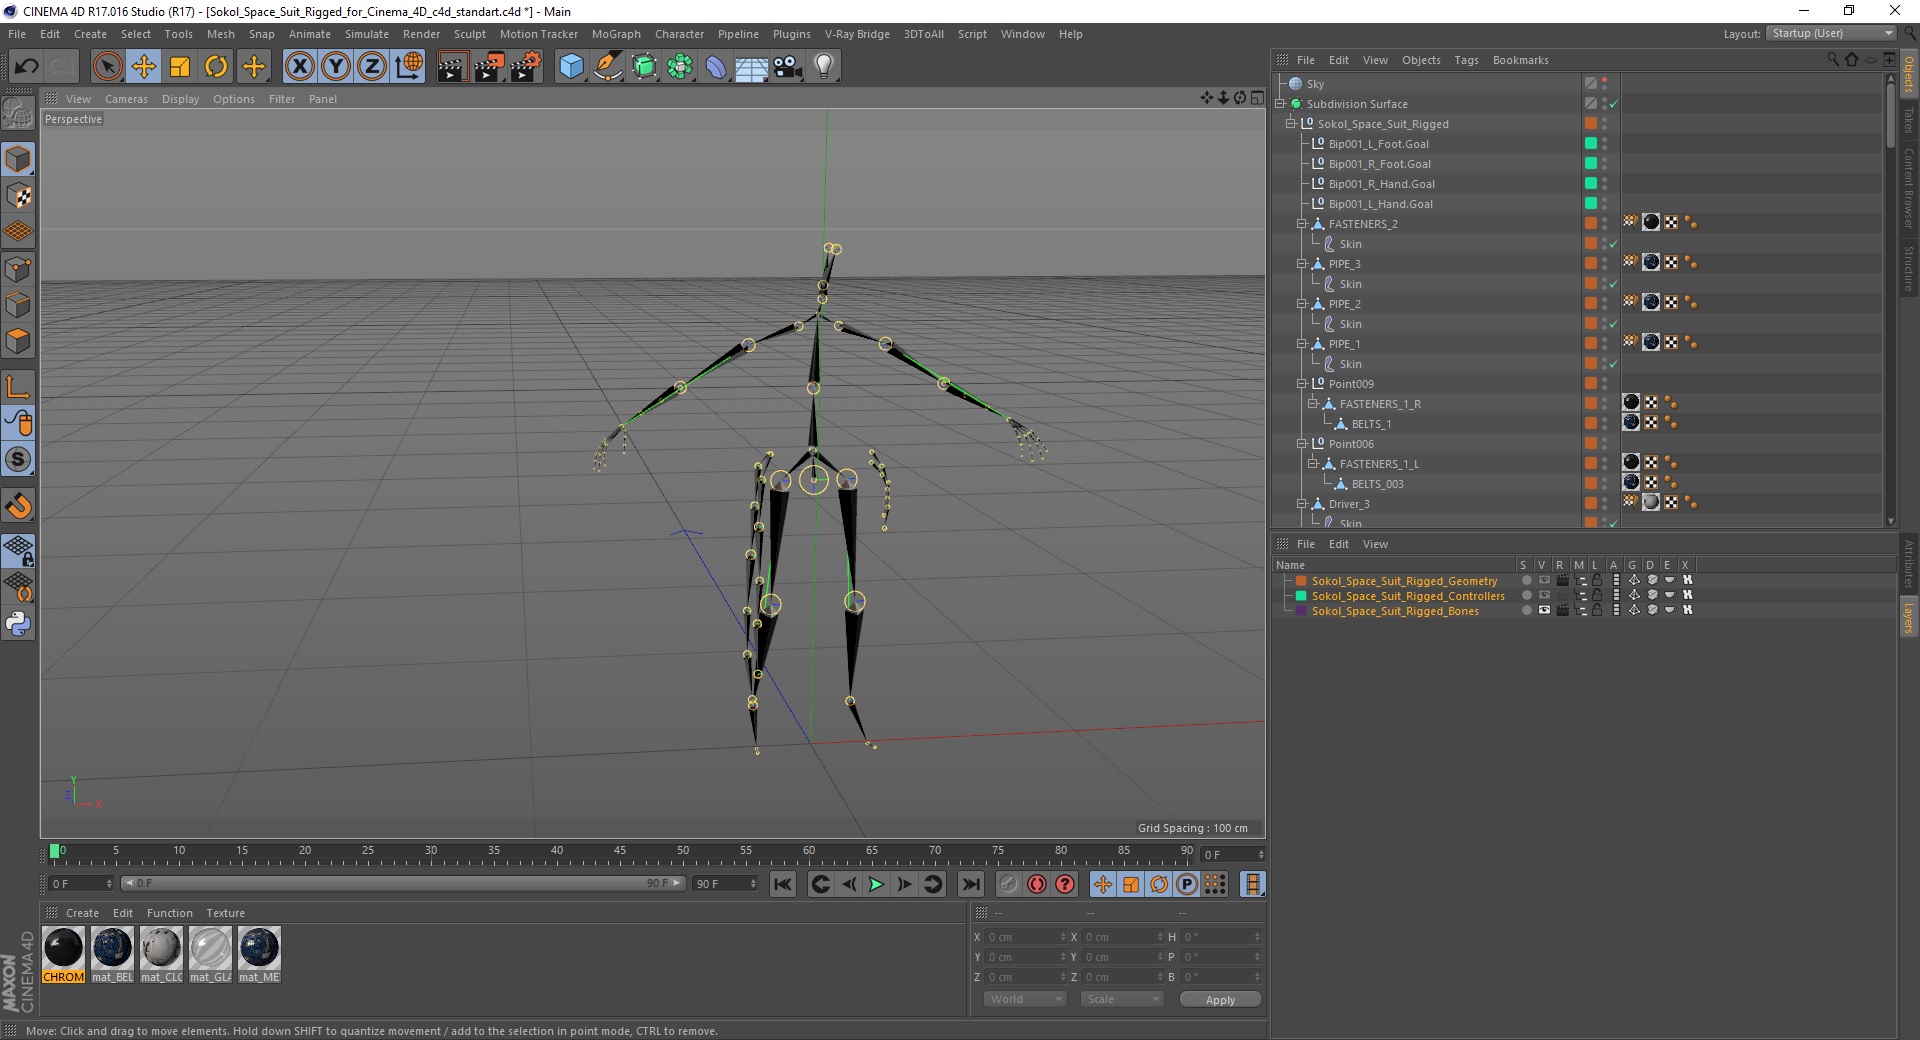Open the Tags menu in Object Manager
1920x1040 pixels.
click(x=1466, y=60)
